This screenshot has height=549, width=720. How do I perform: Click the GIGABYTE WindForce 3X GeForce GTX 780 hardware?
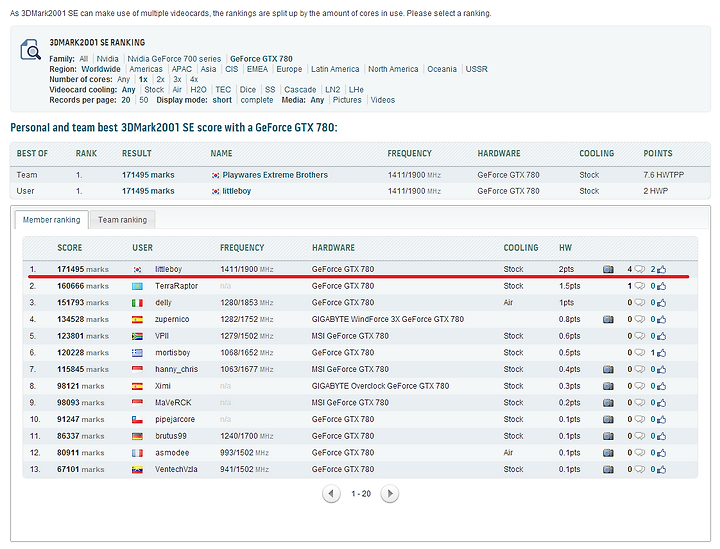[x=388, y=319]
